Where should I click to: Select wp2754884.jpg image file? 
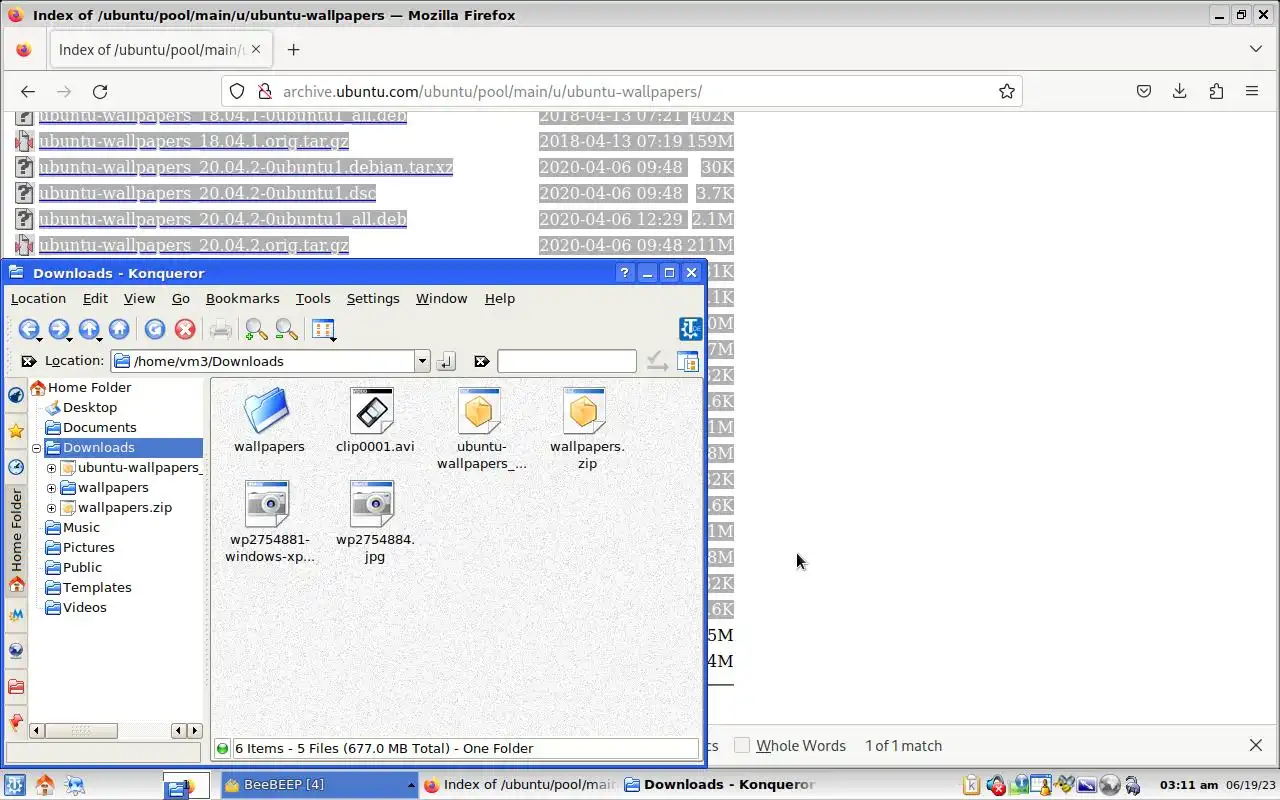click(372, 503)
